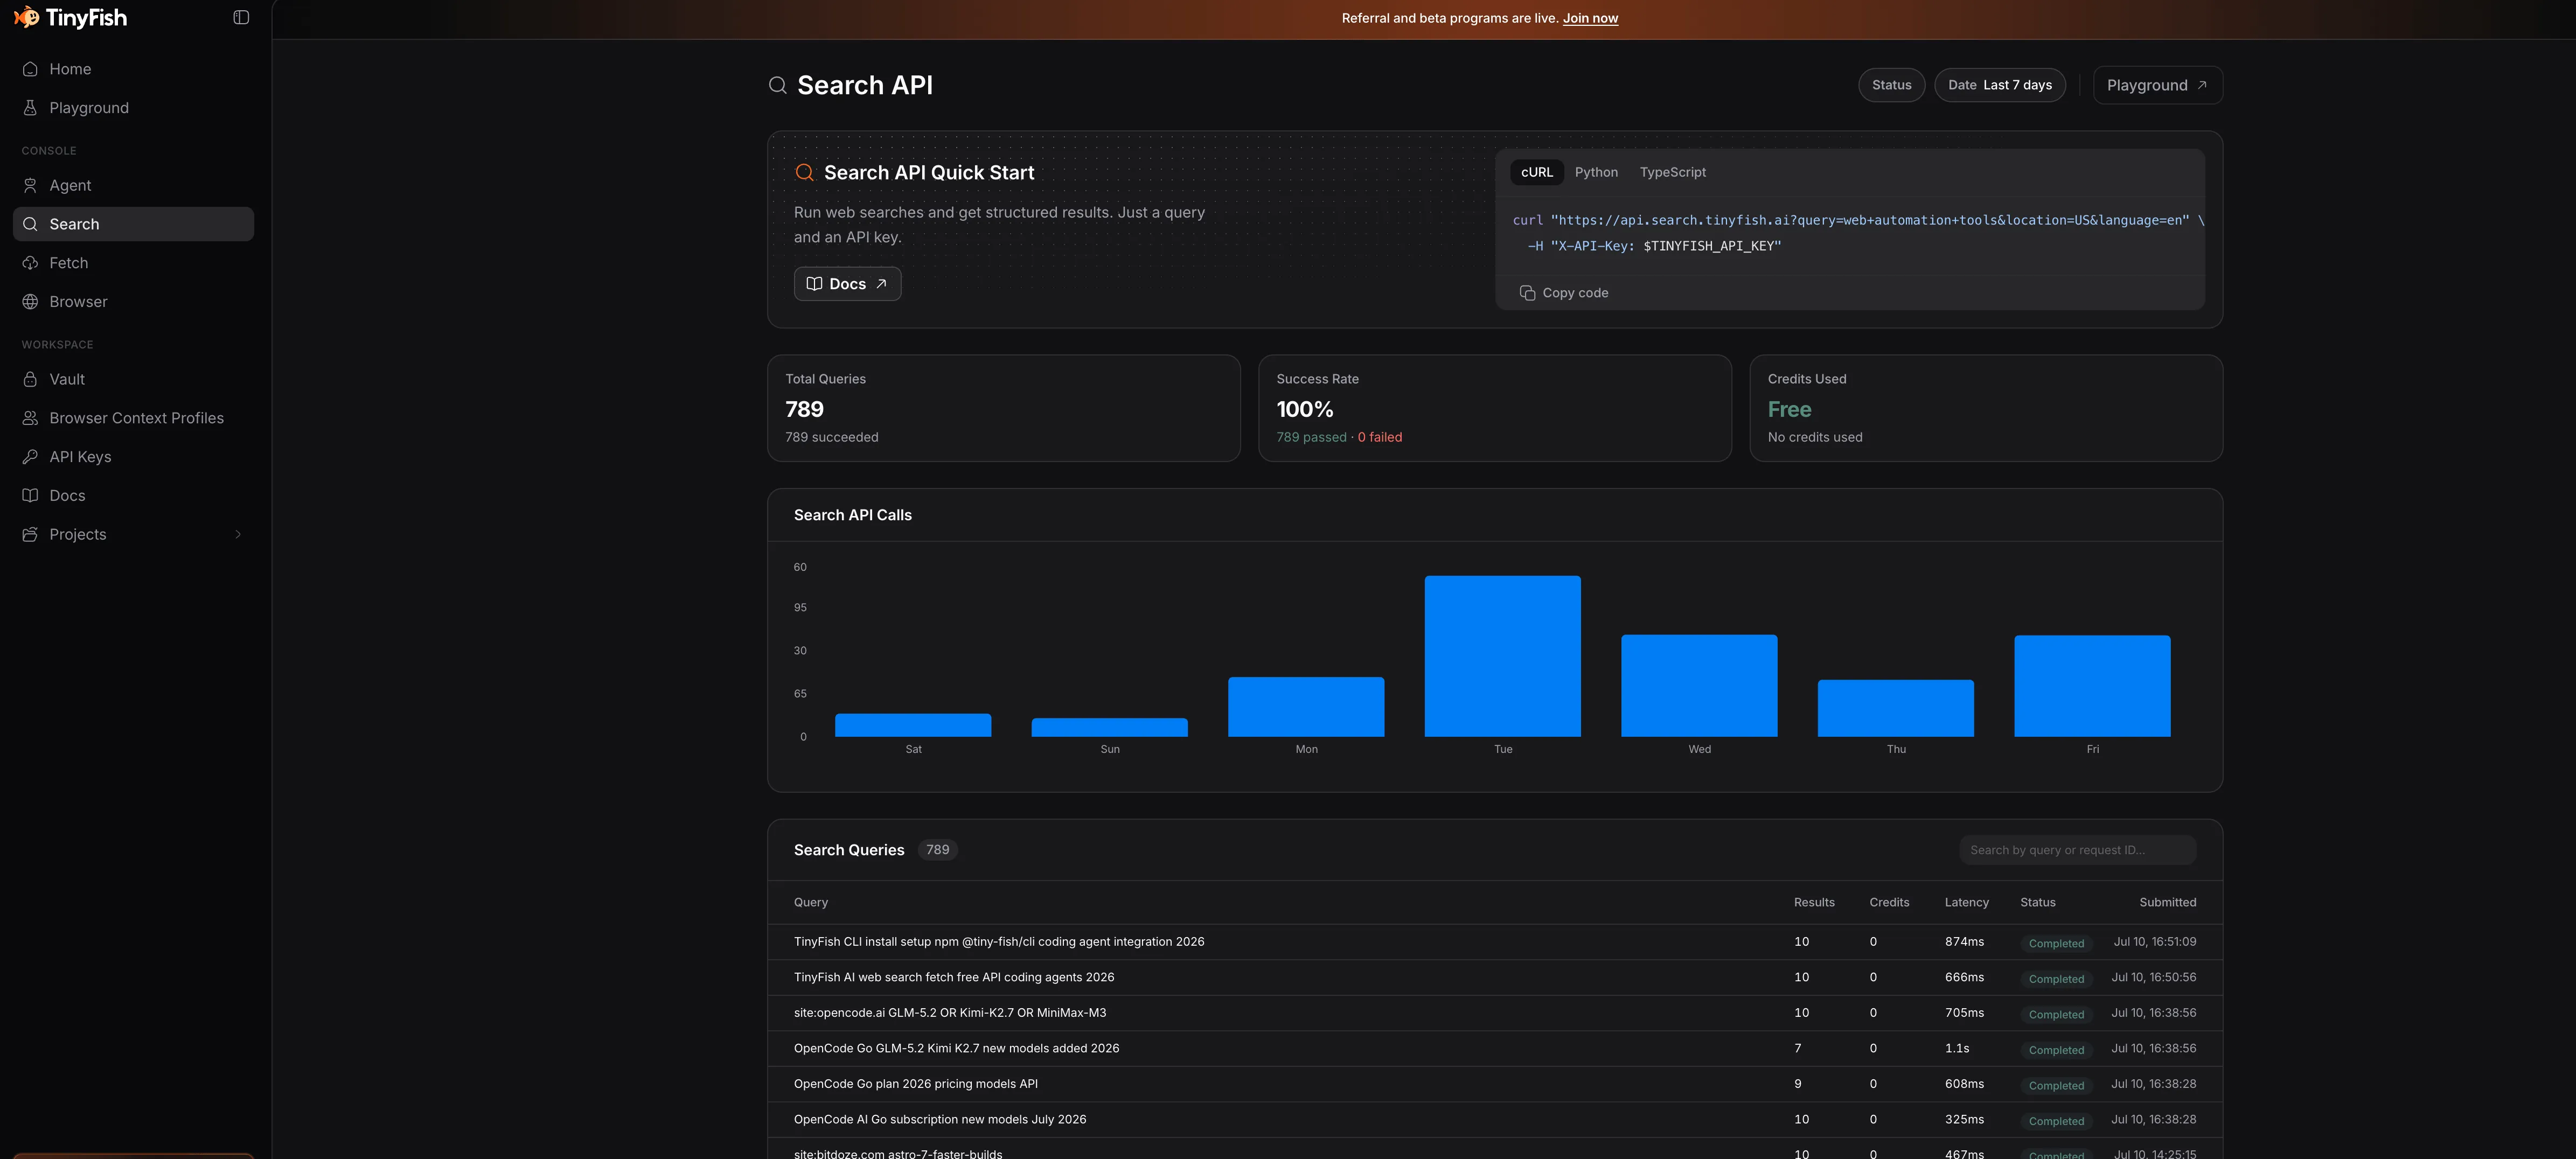Open Browser Context Profiles menu item

point(133,418)
